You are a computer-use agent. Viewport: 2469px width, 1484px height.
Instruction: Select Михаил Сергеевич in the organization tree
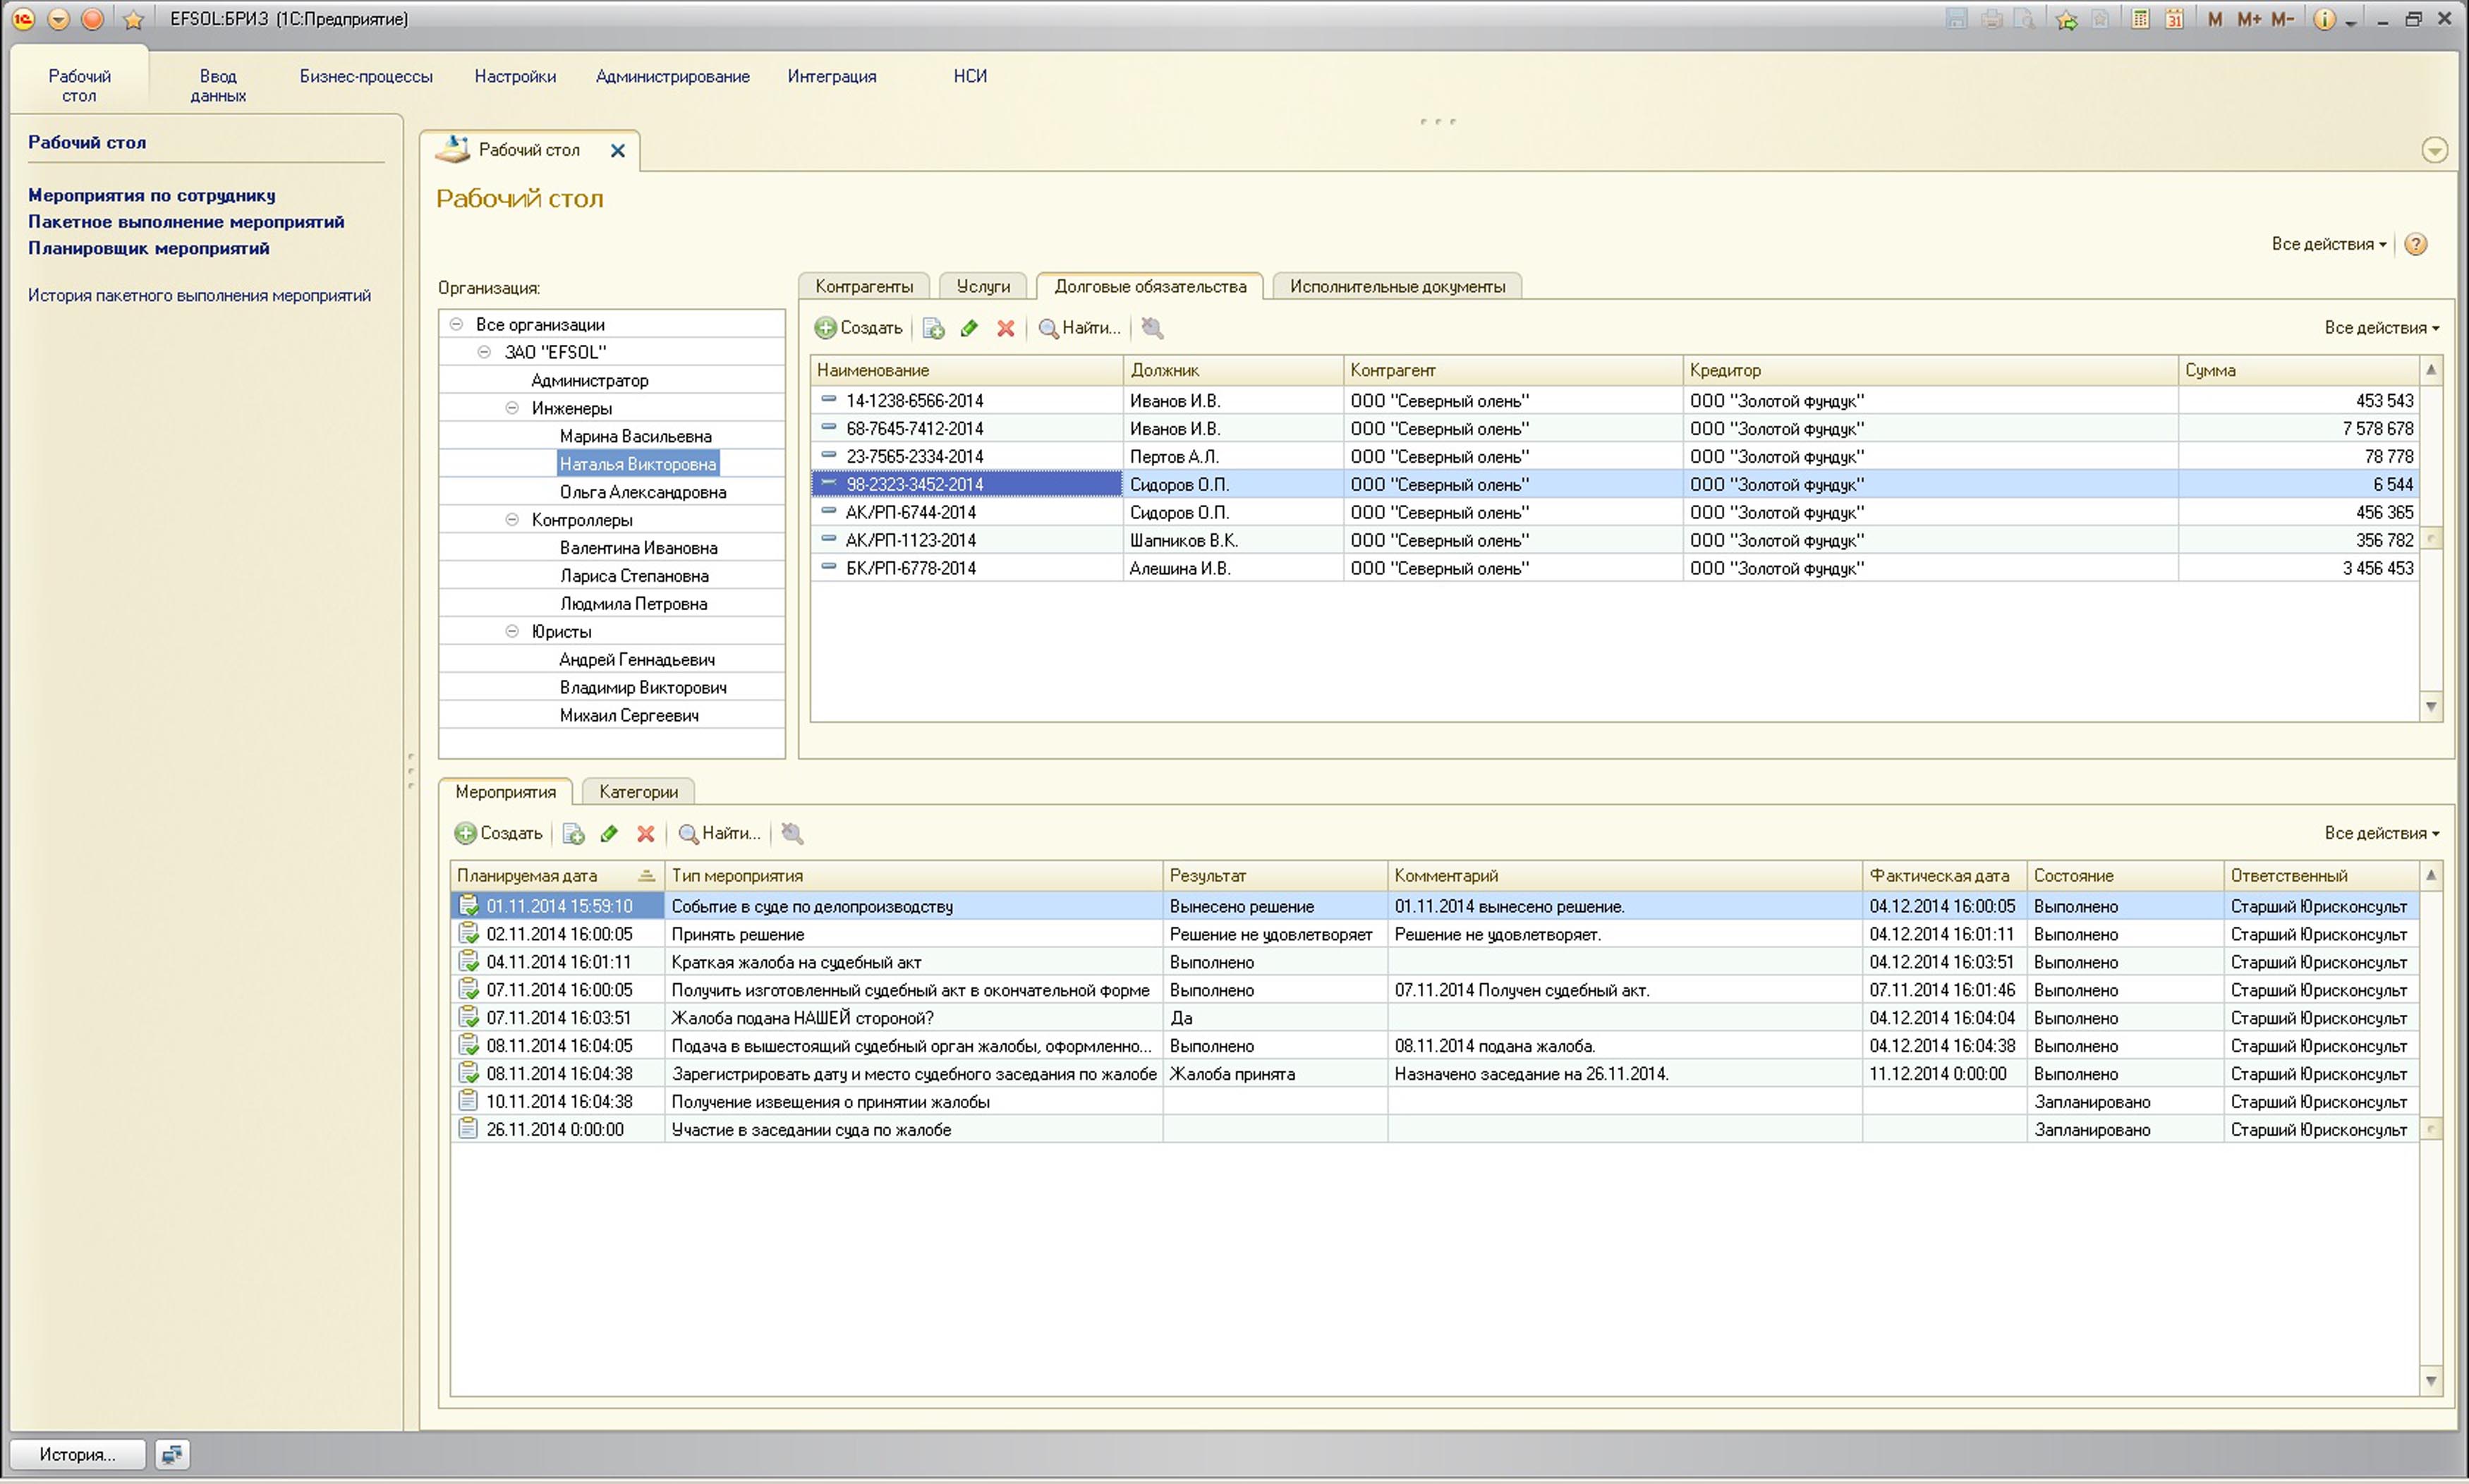point(628,715)
